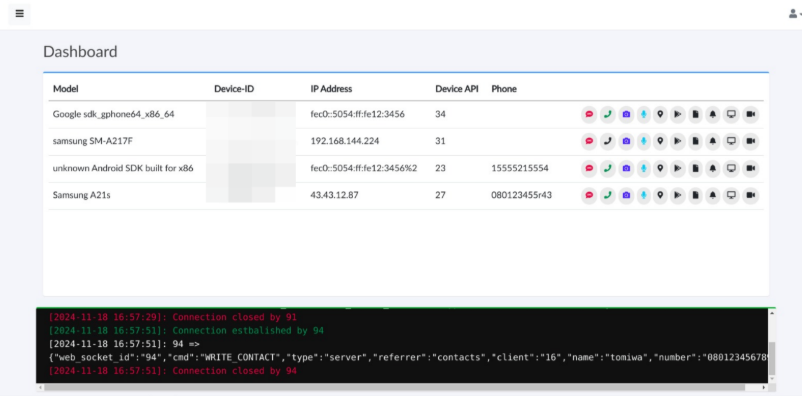Click the SMS icon for Google sdk_gphone64_x86_64
The height and width of the screenshot is (396, 802).
[x=589, y=115]
